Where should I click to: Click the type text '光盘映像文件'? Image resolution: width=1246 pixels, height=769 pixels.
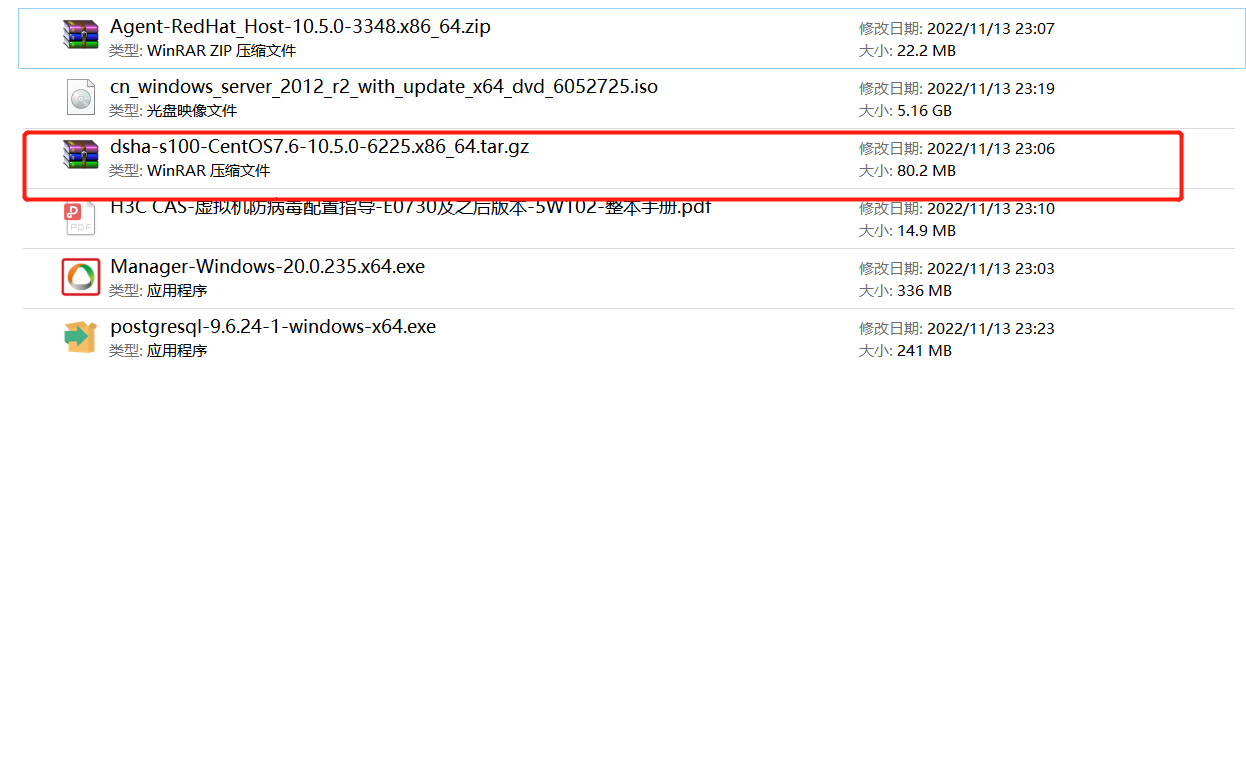click(192, 111)
